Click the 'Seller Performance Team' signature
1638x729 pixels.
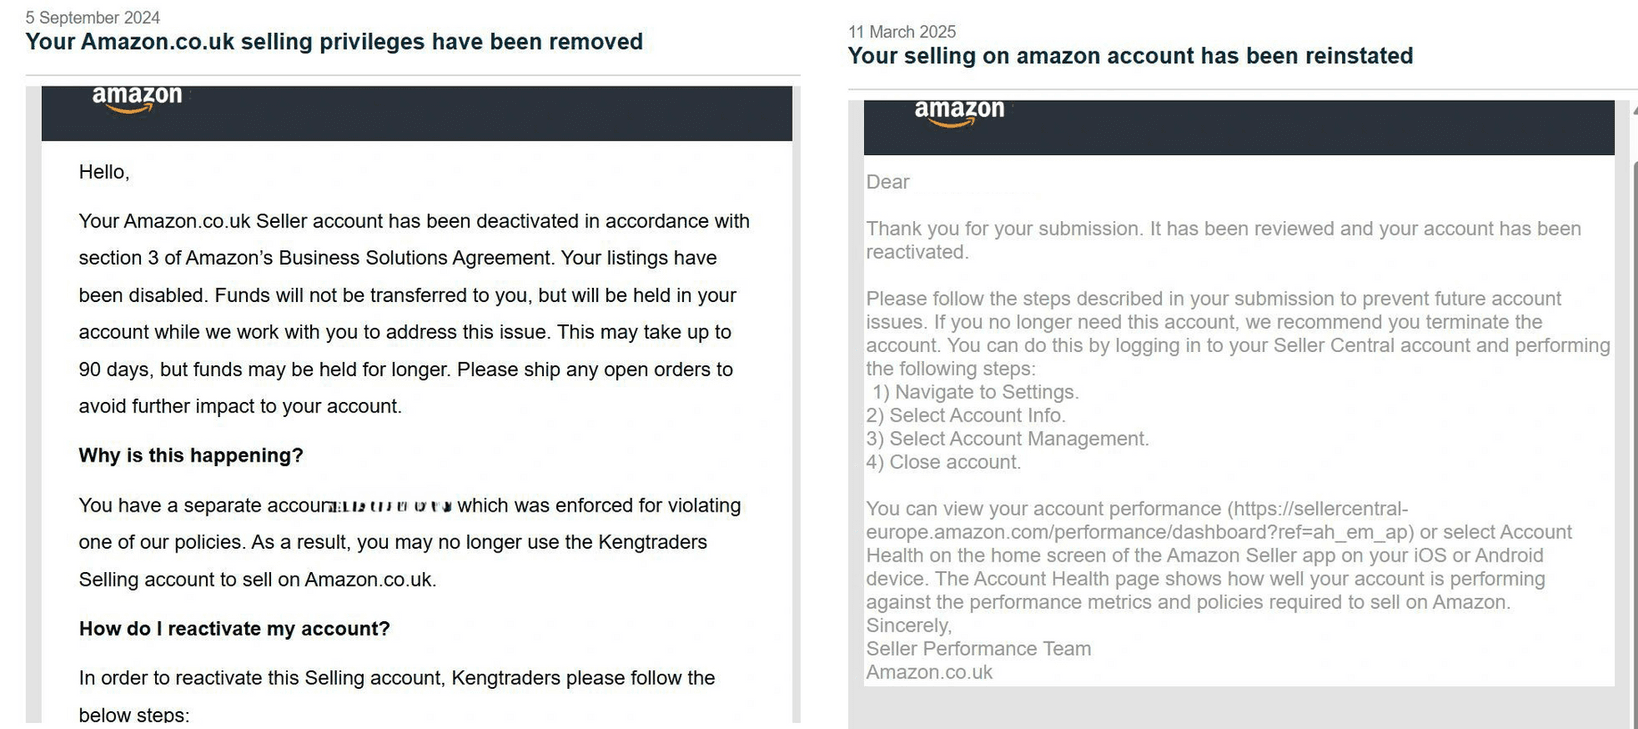coord(978,649)
